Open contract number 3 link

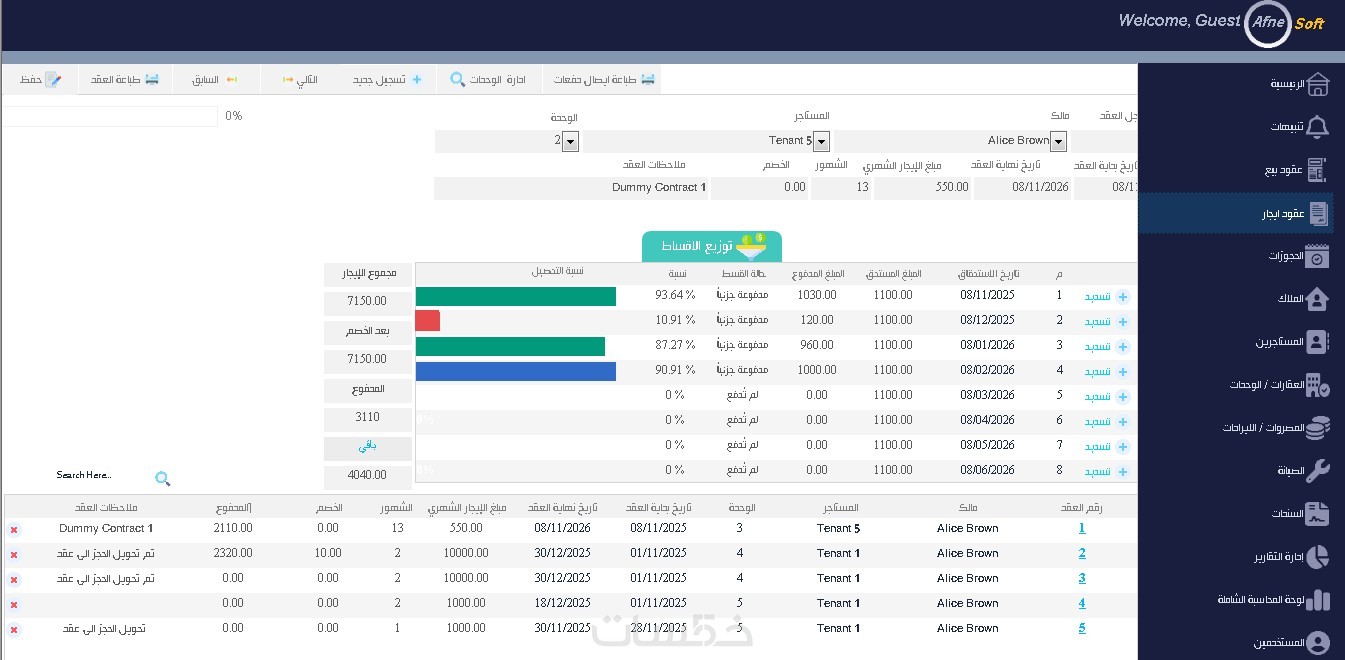coord(1082,578)
